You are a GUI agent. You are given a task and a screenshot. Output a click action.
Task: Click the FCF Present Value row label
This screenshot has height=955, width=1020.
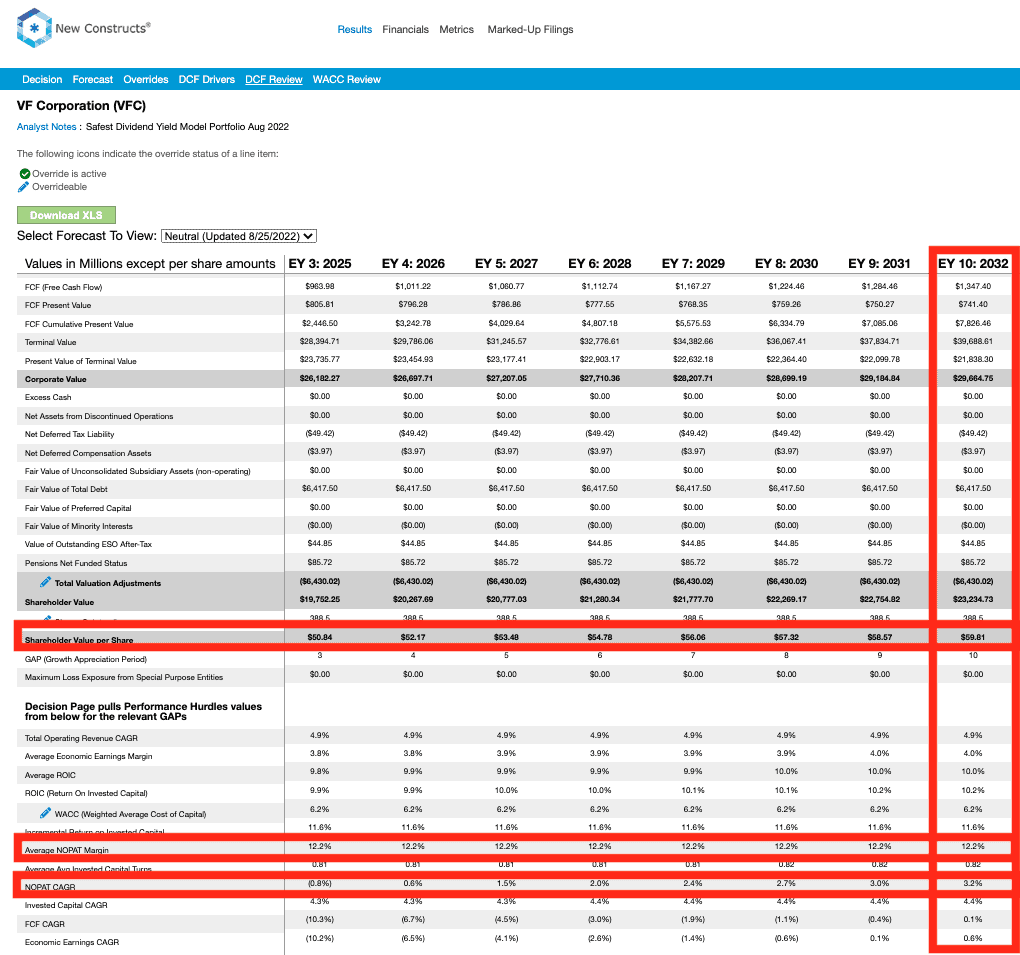coord(58,305)
